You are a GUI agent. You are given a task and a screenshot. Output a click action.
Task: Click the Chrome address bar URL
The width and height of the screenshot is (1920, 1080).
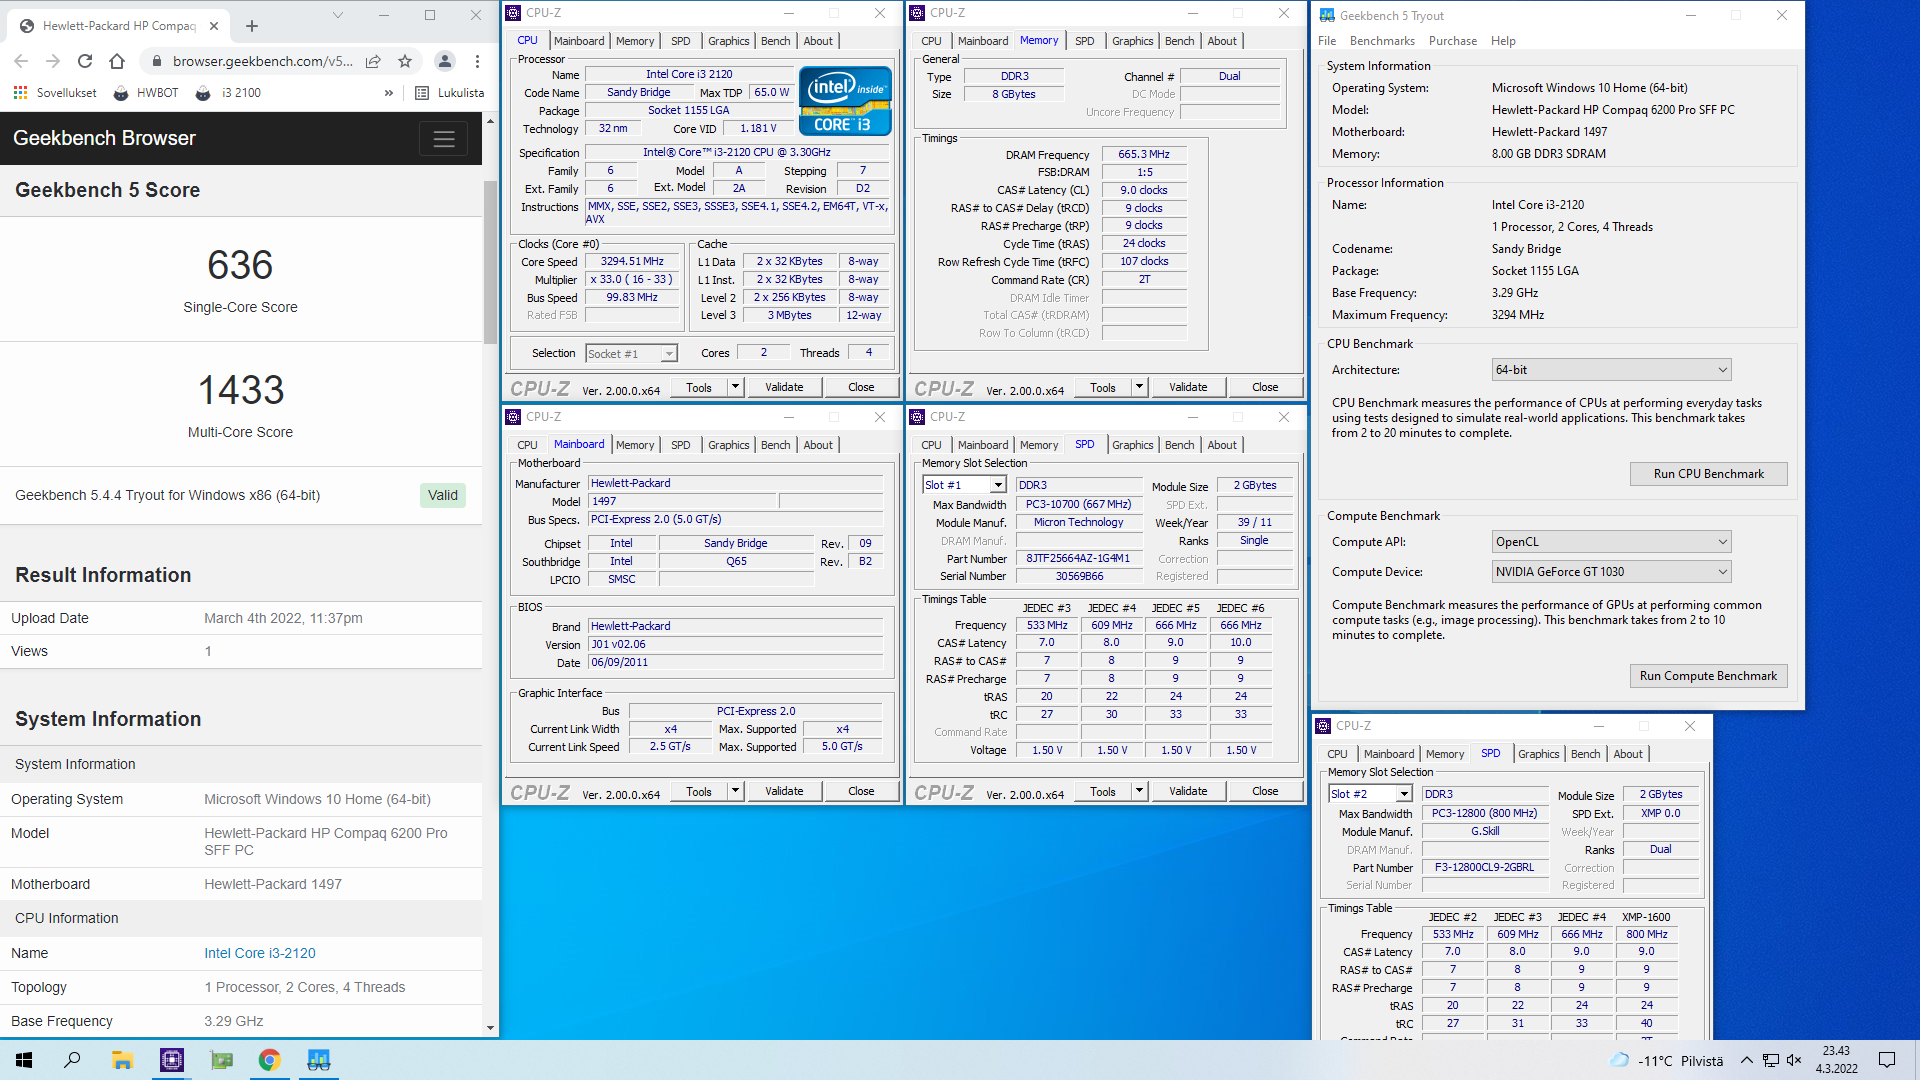262,61
